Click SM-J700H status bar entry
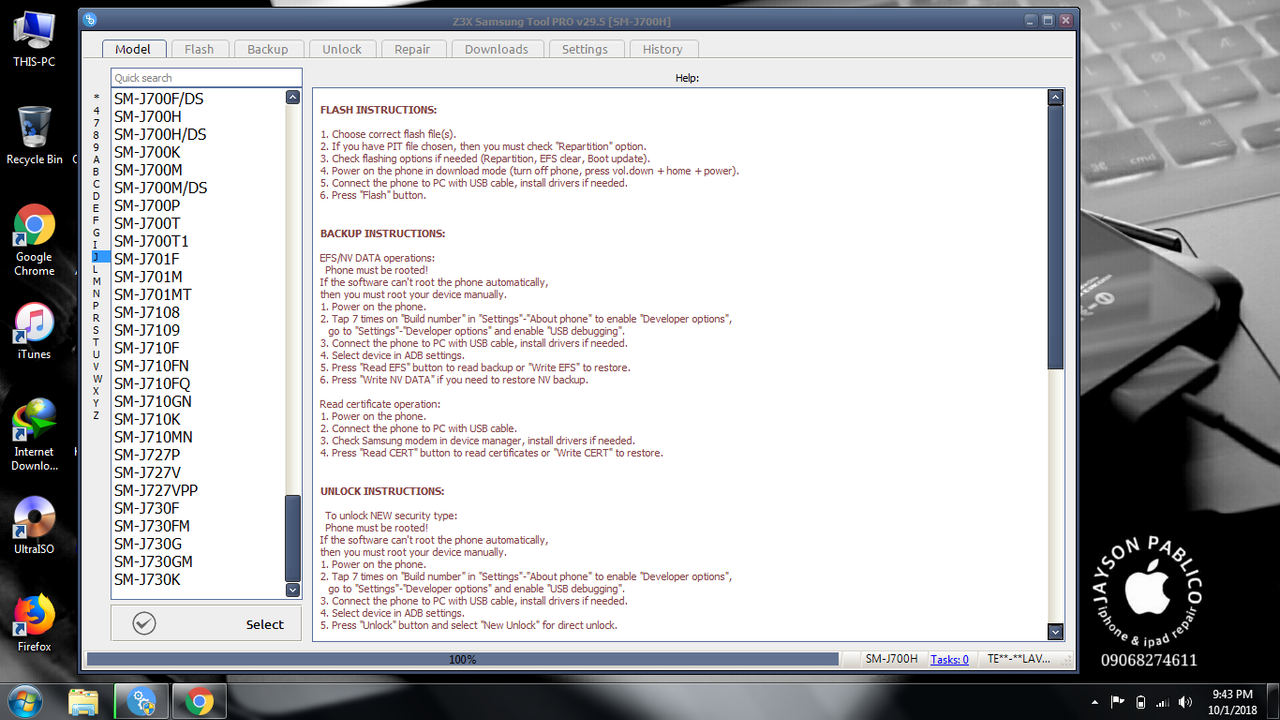1280x720 pixels. click(x=892, y=659)
